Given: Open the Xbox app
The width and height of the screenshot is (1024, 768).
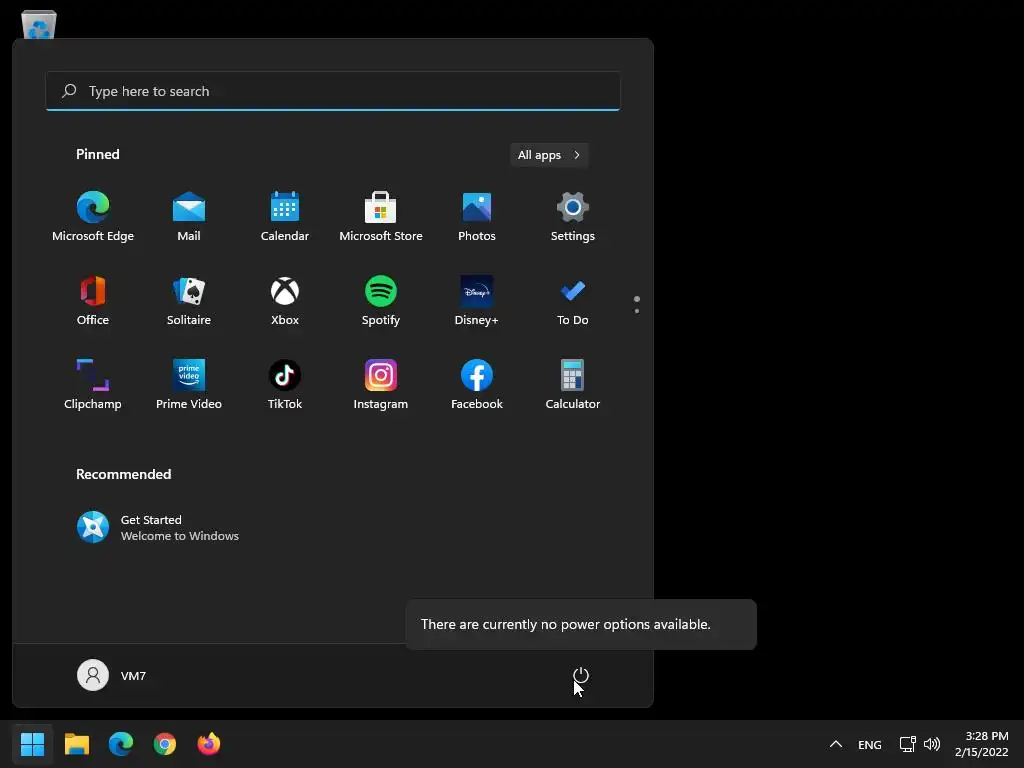Looking at the screenshot, I should [285, 301].
